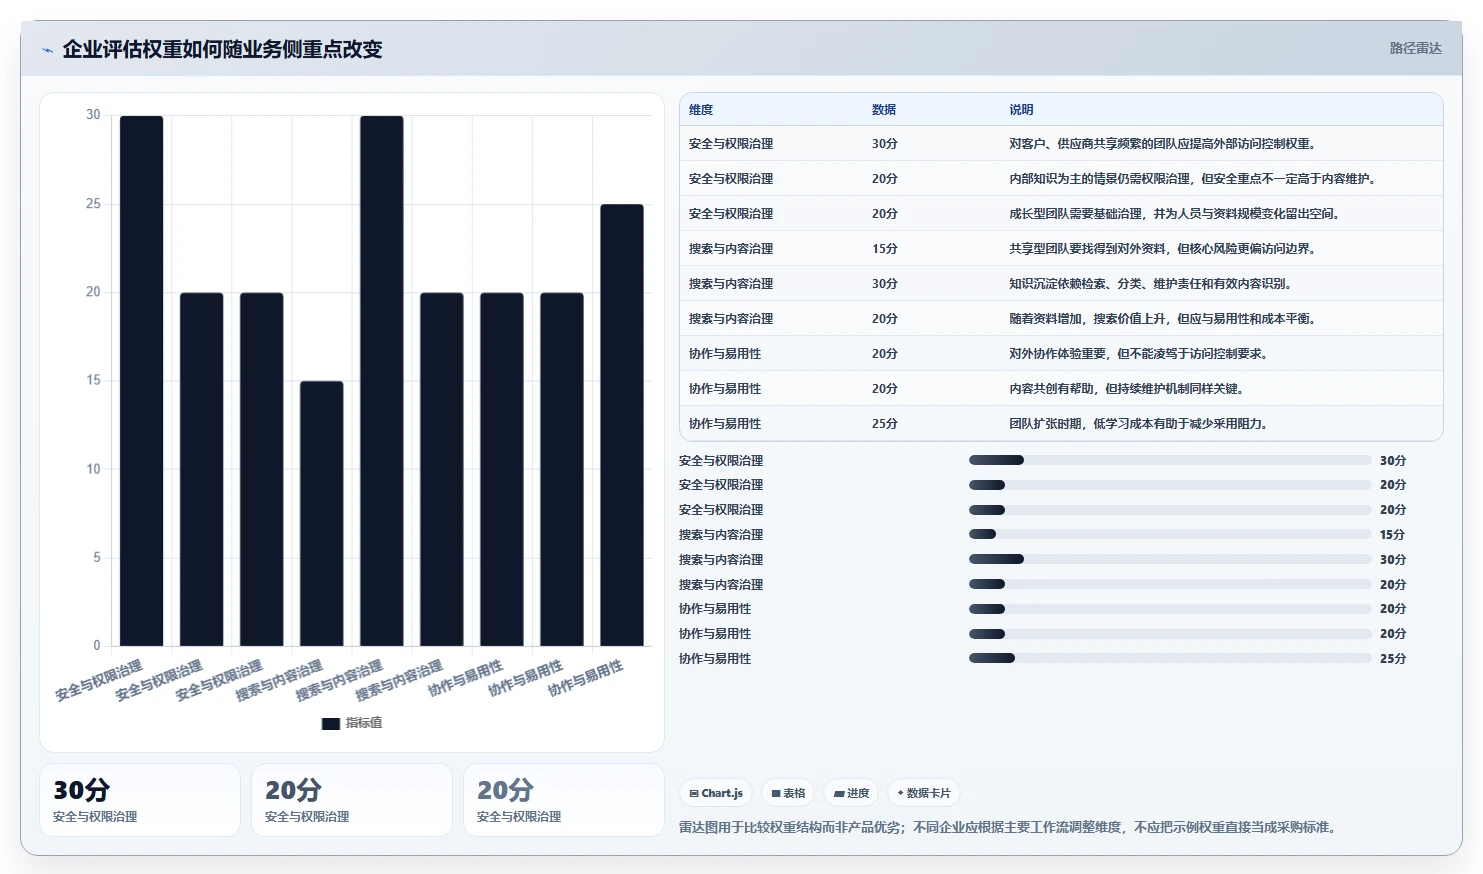Click the 协作与易用性 chart bar reaching 25
The width and height of the screenshot is (1483, 874).
622,425
